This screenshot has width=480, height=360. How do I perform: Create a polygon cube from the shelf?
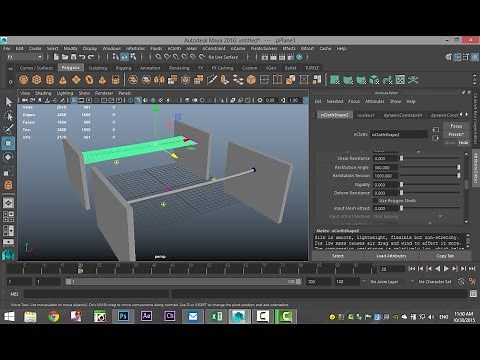(x=37, y=80)
